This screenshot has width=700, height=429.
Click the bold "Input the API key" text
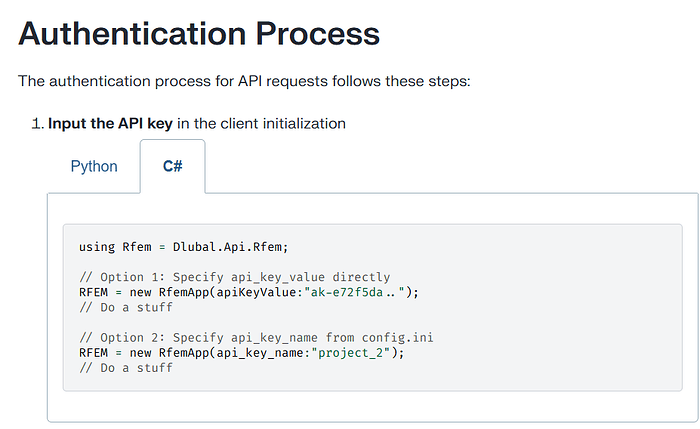(110, 124)
